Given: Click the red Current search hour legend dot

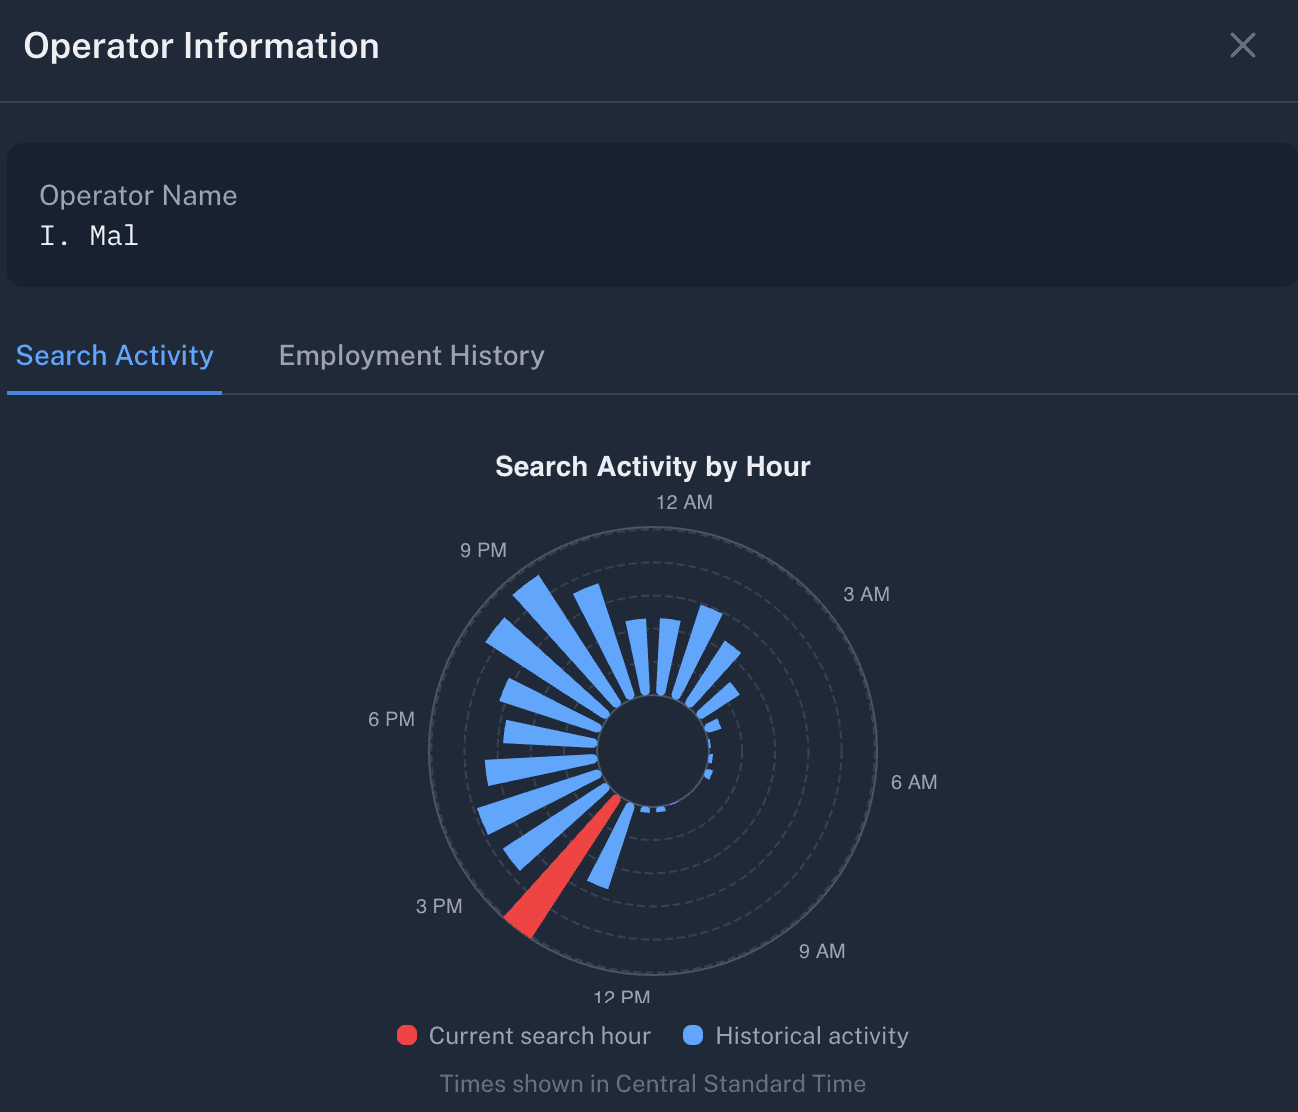Looking at the screenshot, I should tap(407, 1035).
